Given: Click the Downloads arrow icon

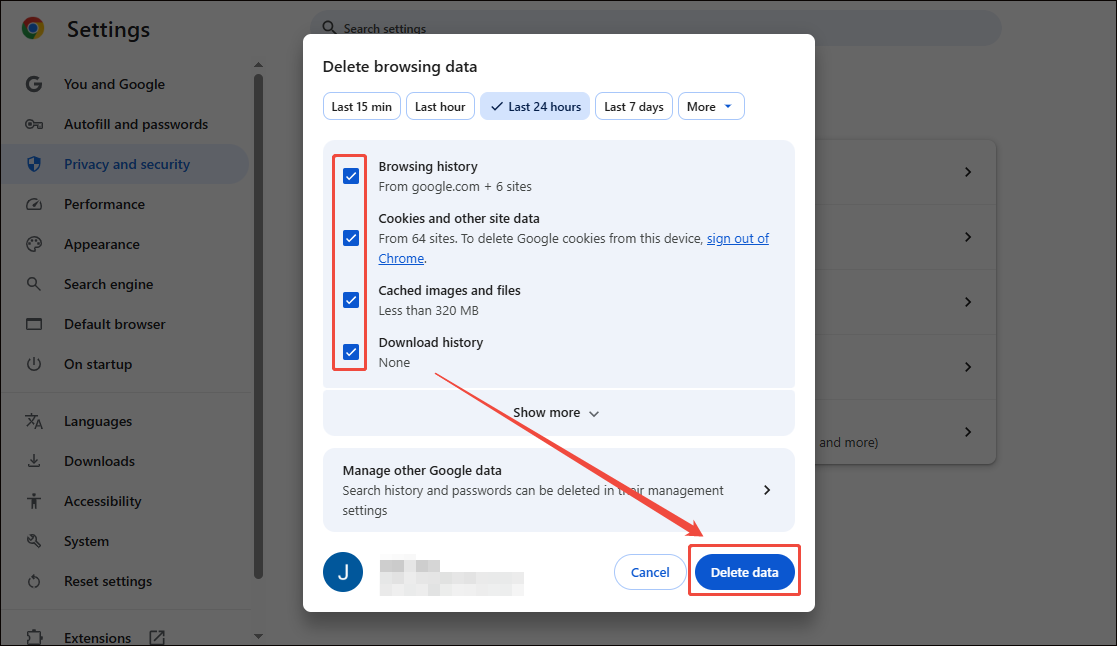Looking at the screenshot, I should 34,460.
